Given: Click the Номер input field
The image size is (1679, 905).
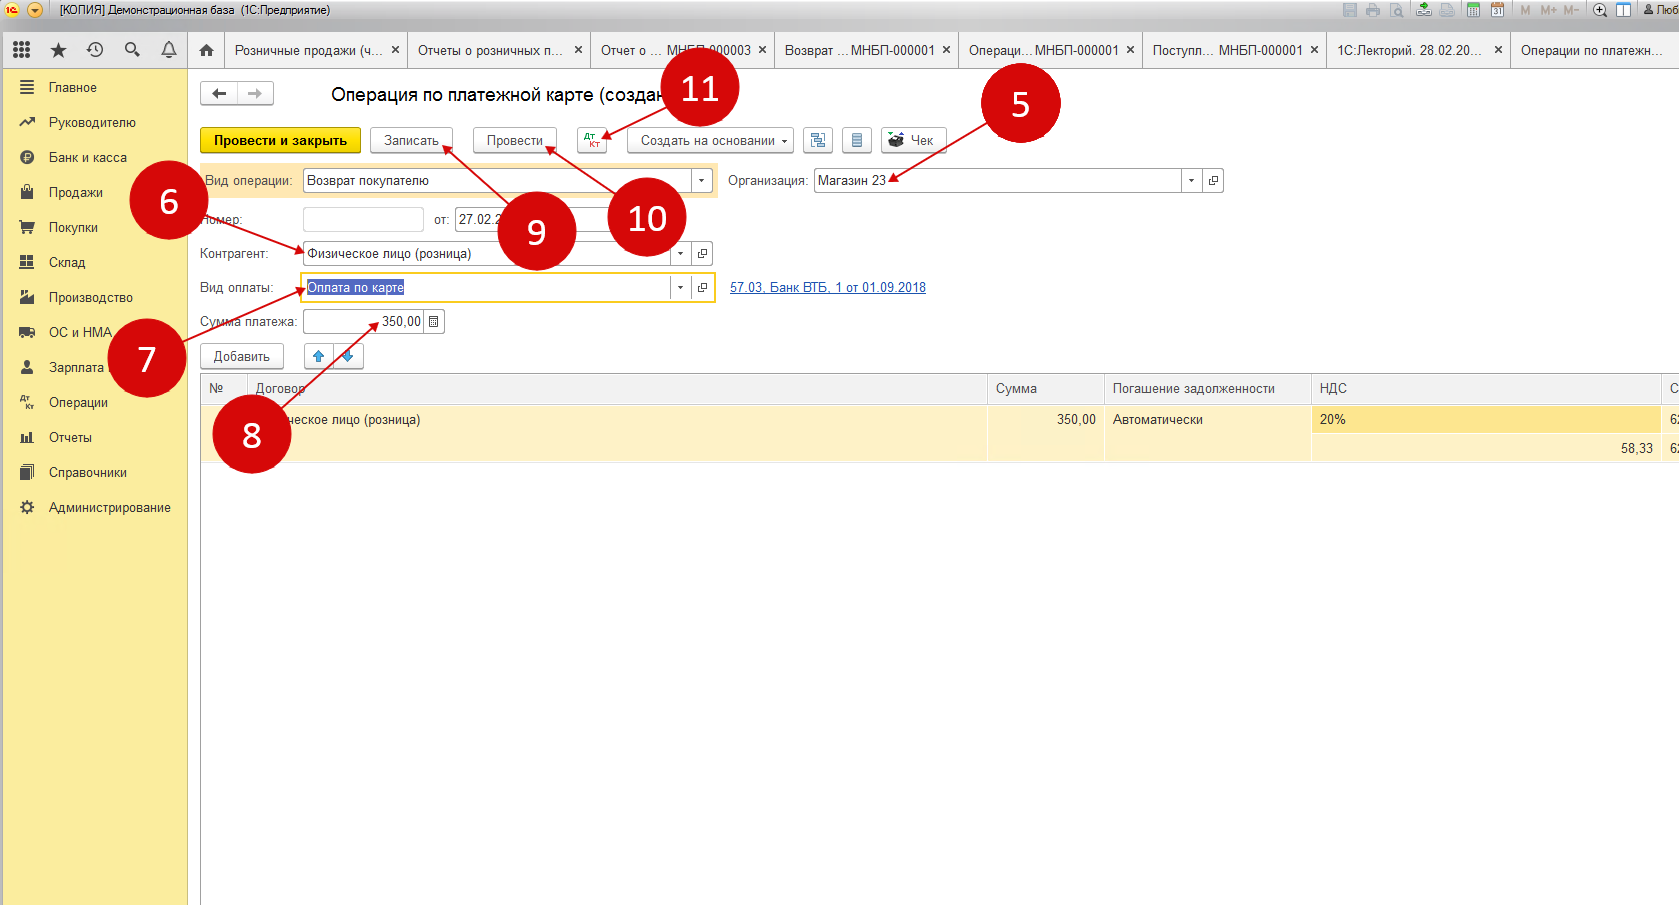Looking at the screenshot, I should pyautogui.click(x=363, y=220).
